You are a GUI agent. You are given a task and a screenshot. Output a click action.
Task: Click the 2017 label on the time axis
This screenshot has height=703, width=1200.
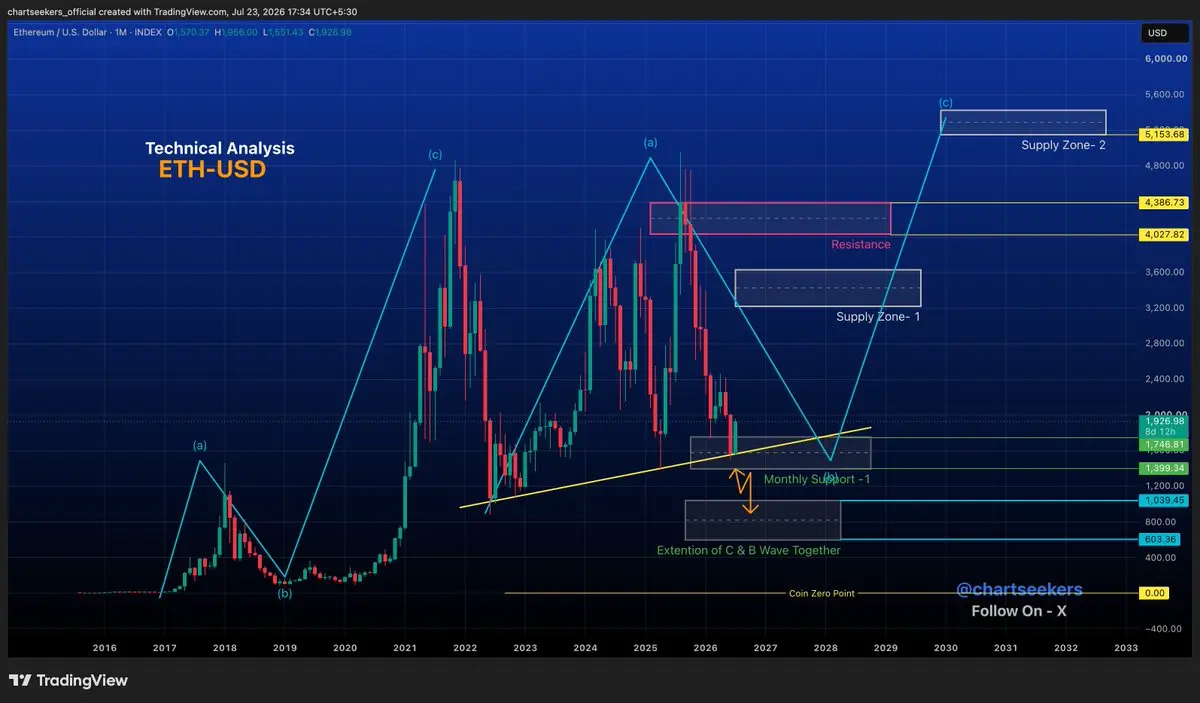pyautogui.click(x=164, y=648)
